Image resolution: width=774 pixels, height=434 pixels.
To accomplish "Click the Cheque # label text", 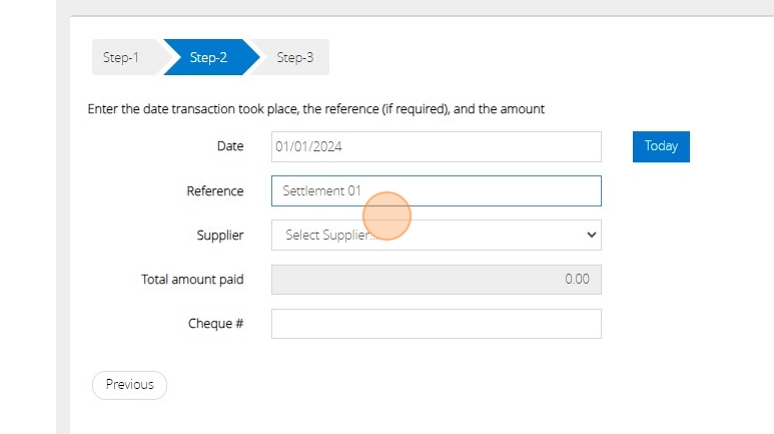I will click(x=216, y=324).
